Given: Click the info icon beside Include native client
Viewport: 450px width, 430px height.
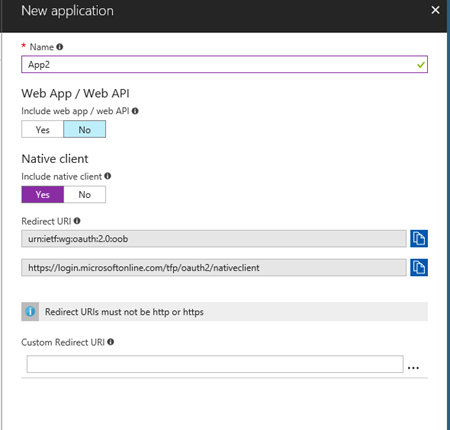Looking at the screenshot, I should pyautogui.click(x=108, y=176).
